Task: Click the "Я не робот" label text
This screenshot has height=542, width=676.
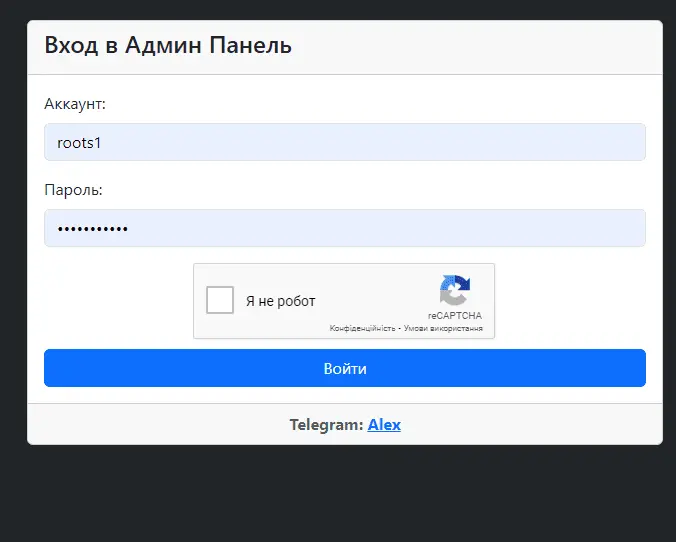Action: point(280,301)
